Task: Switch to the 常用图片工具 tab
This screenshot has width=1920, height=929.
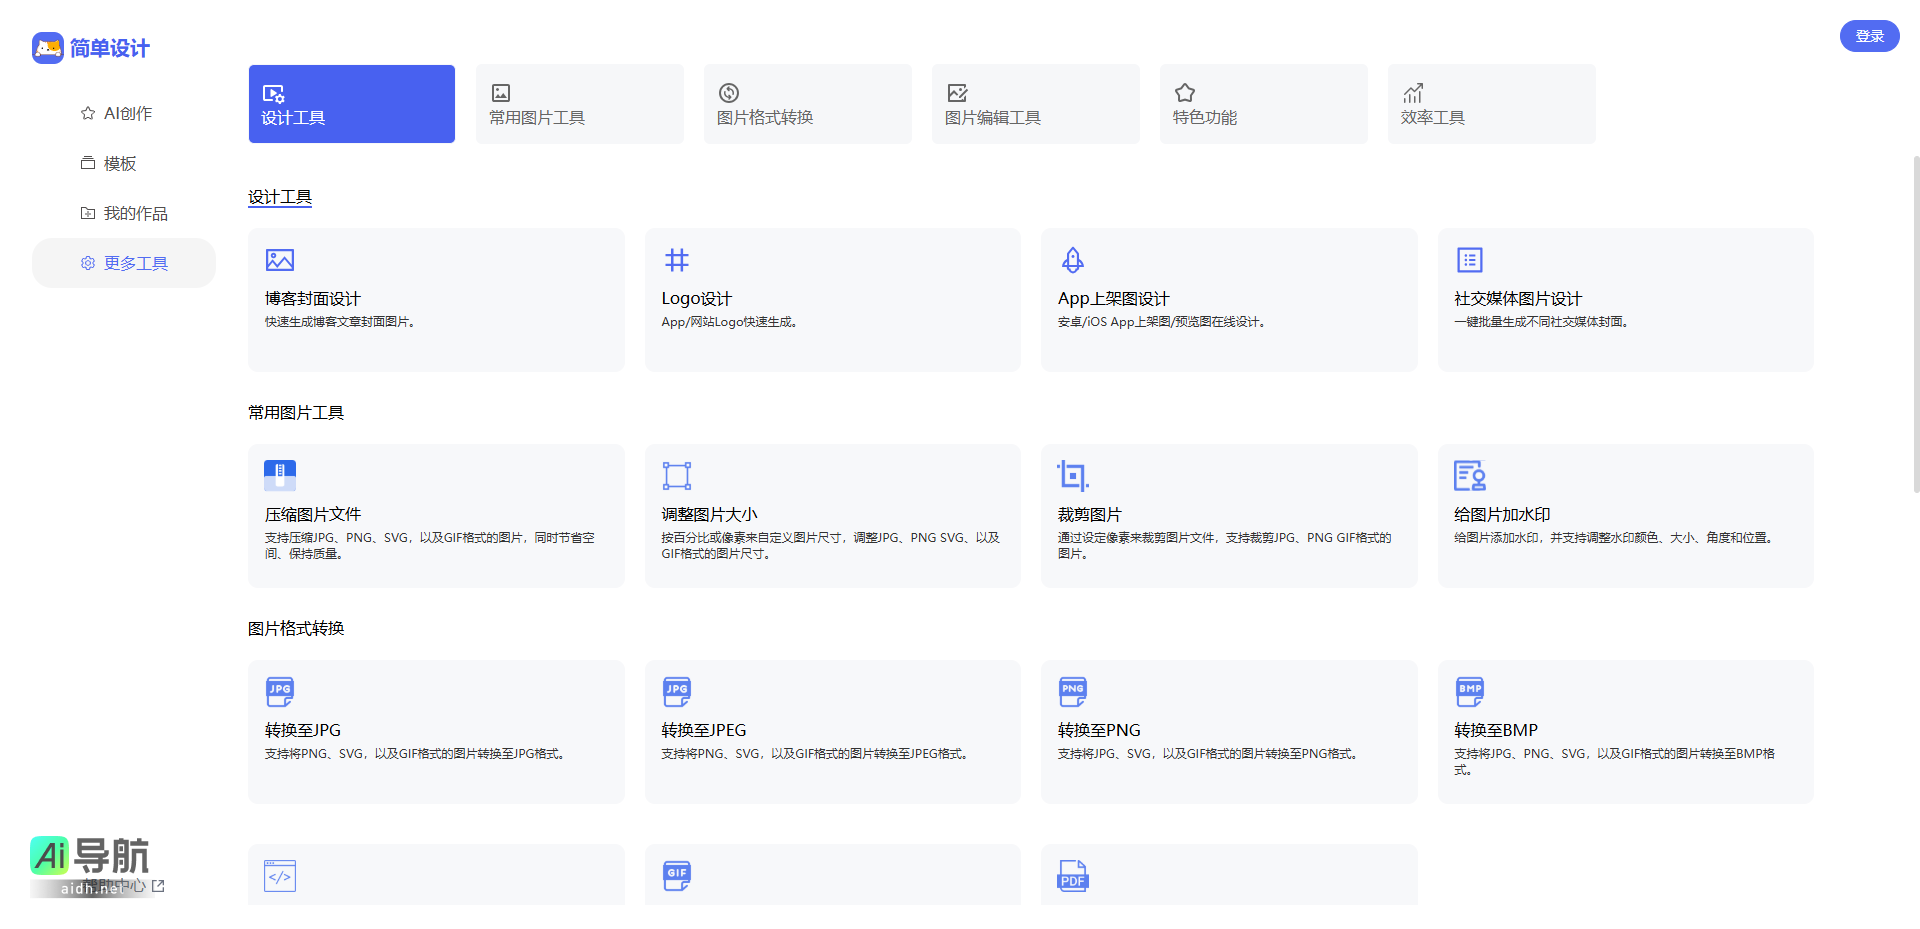Action: (579, 104)
